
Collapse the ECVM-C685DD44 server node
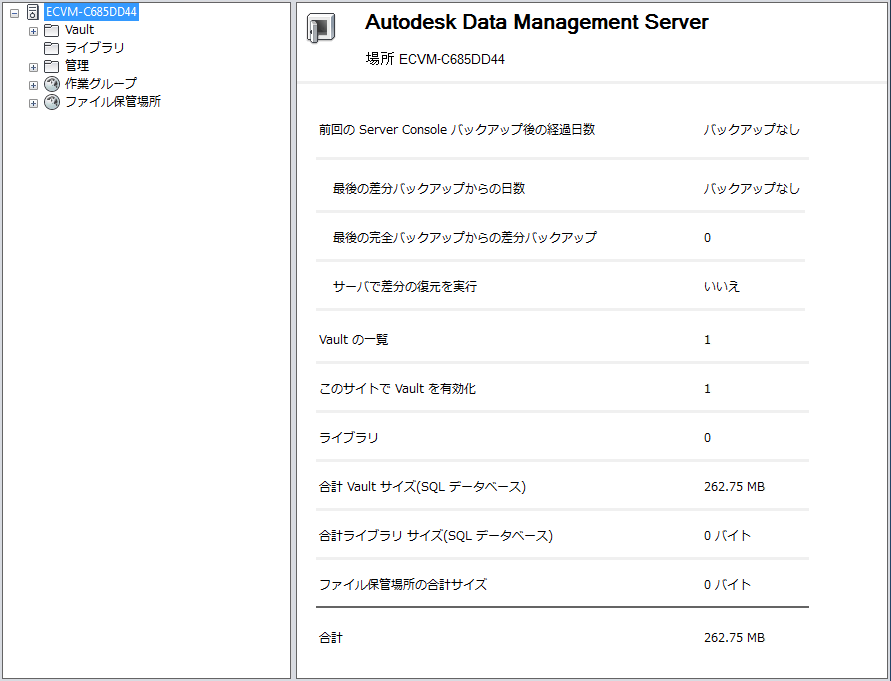pyautogui.click(x=14, y=13)
